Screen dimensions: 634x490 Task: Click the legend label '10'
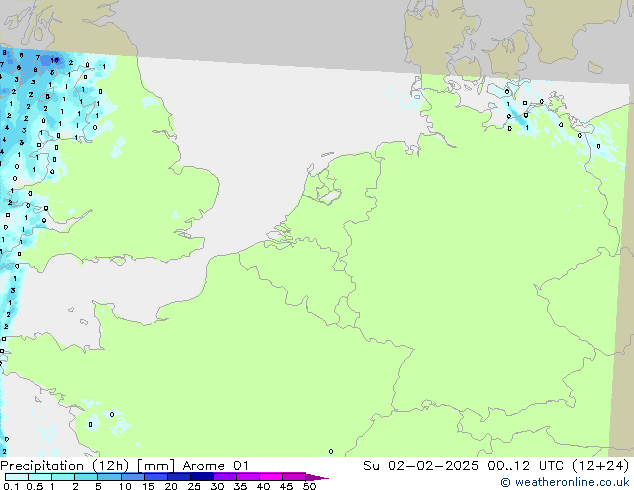pyautogui.click(x=125, y=486)
